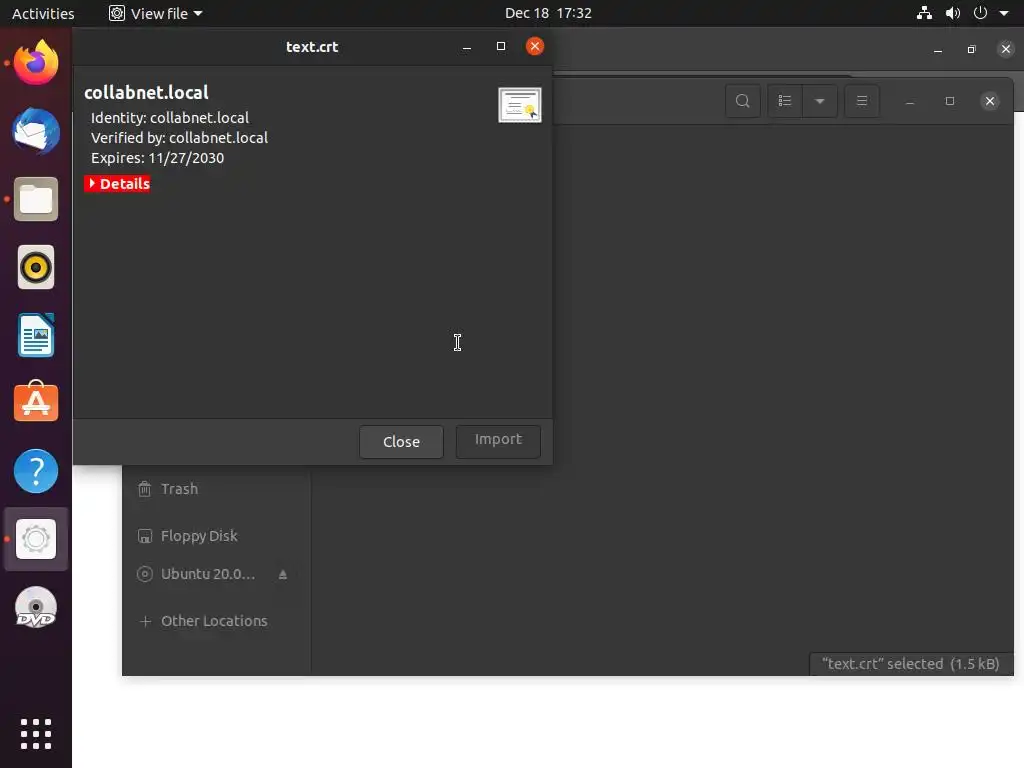1024x768 pixels.
Task: Open the Ubuntu 20.0... disc location
Action: coord(208,574)
